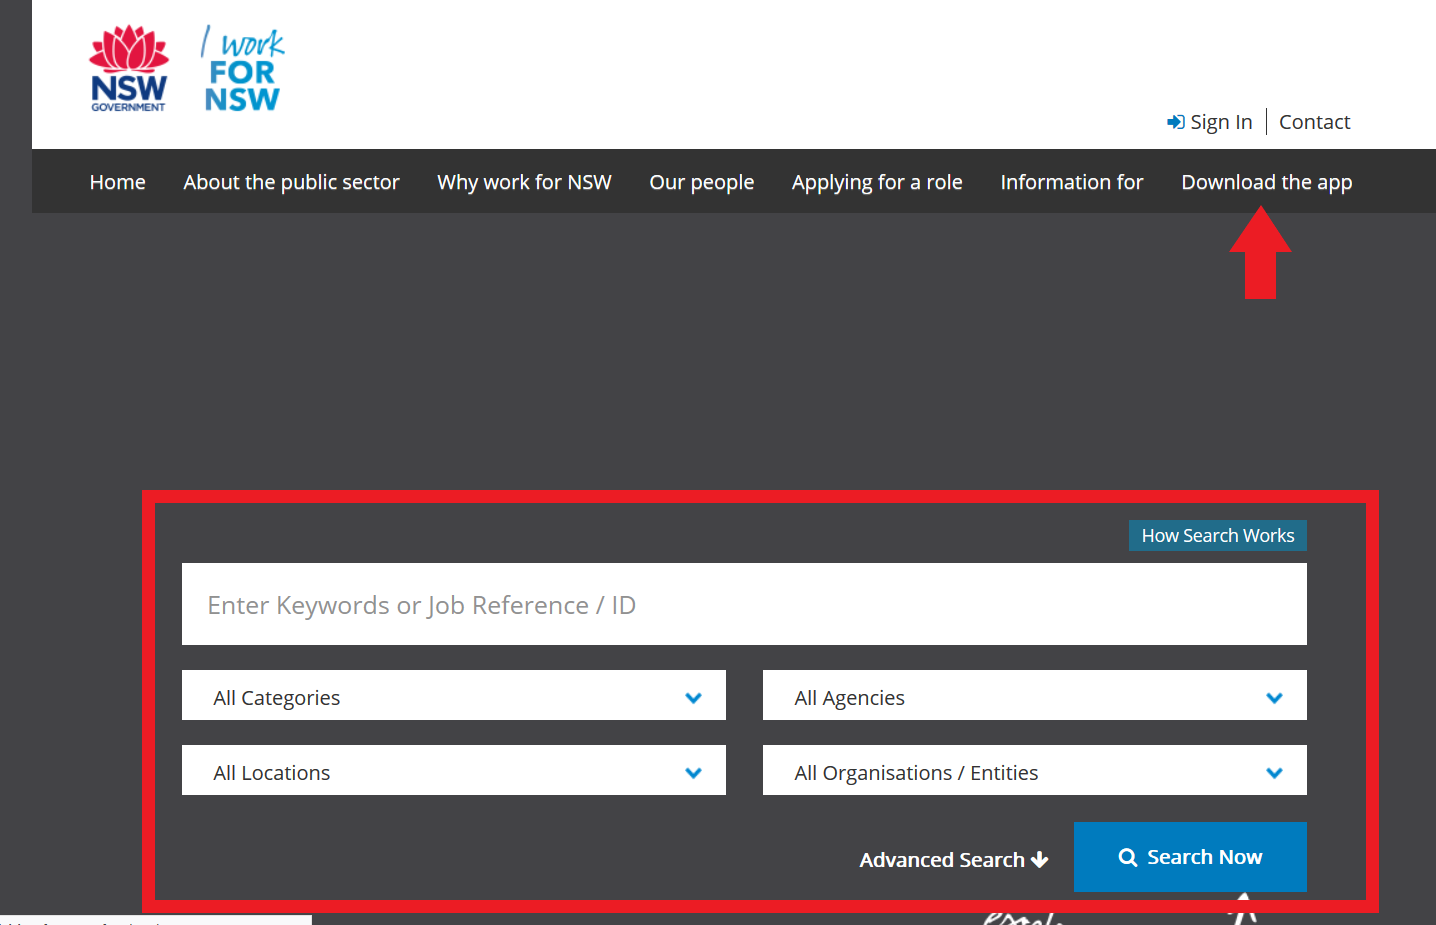Click the 'I work FOR NSW' logo
Viewport: 1436px width, 925px height.
pos(241,67)
